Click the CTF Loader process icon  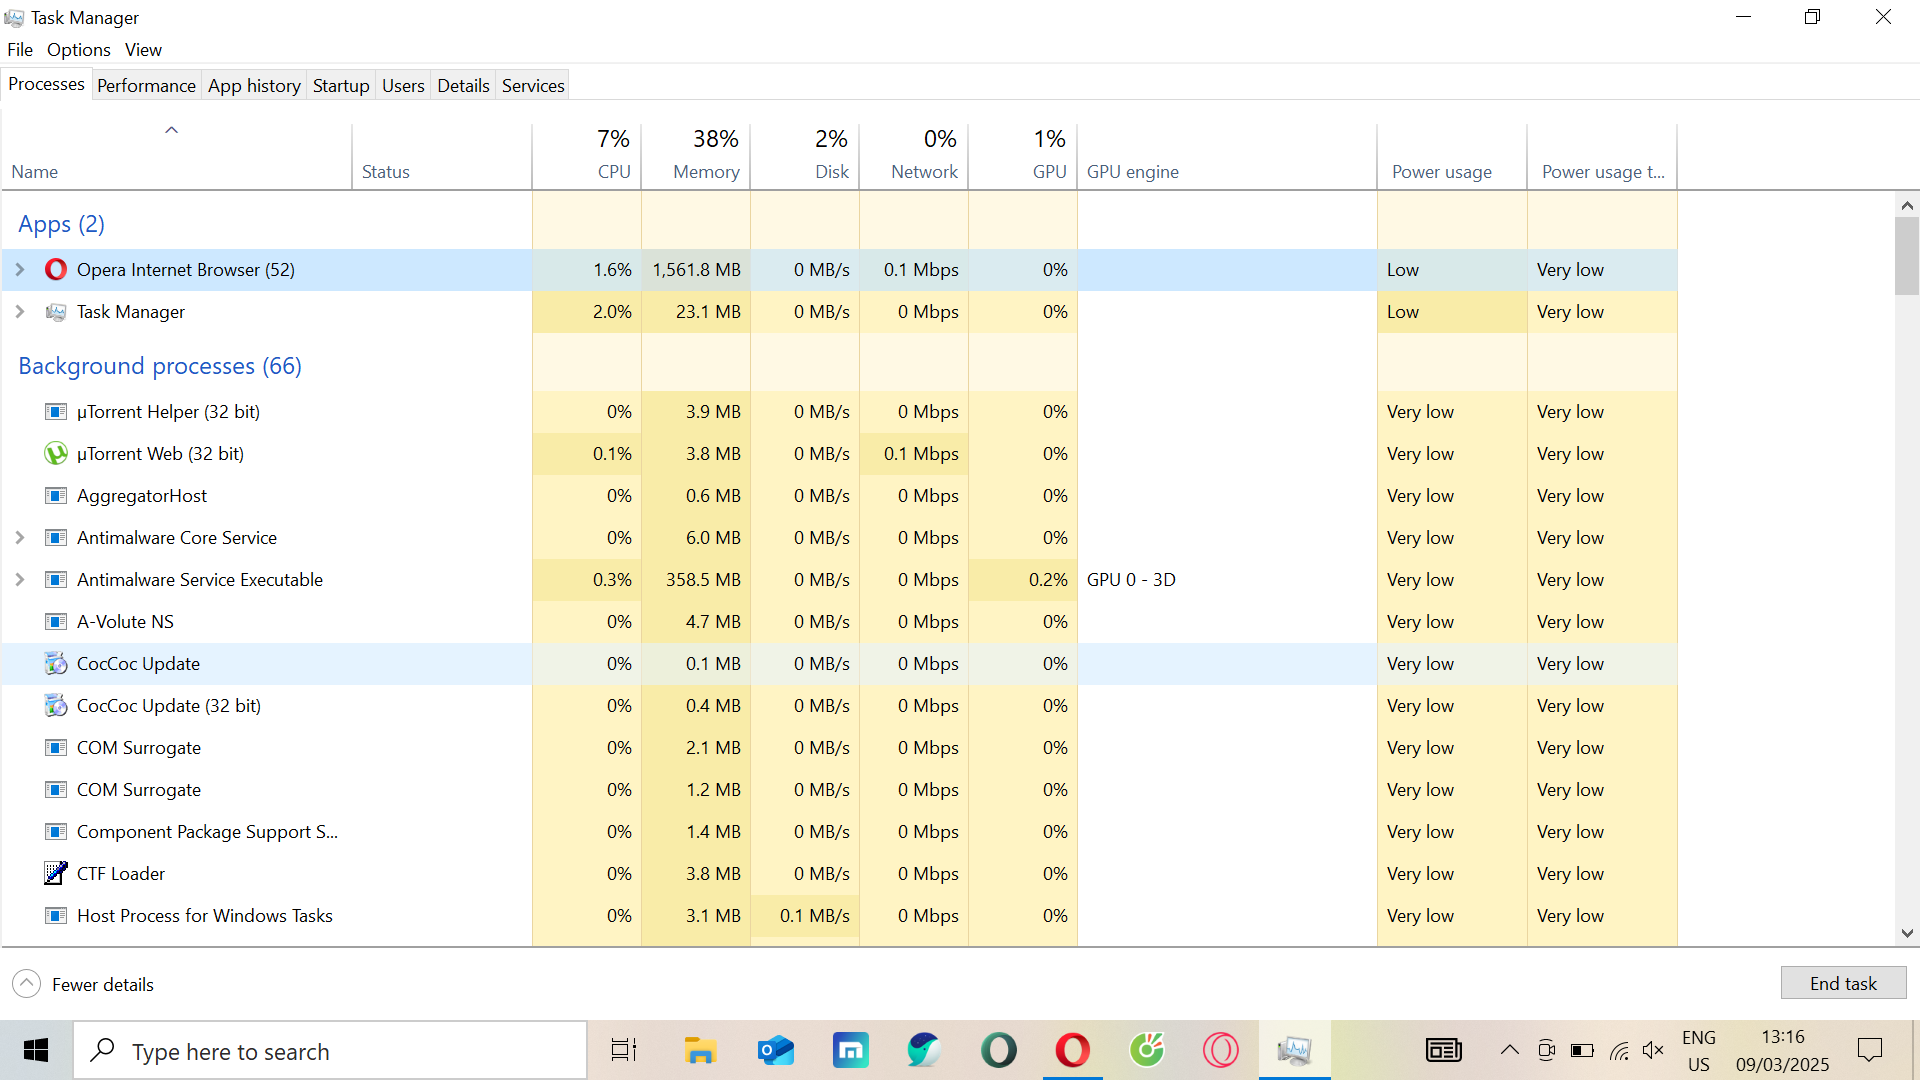click(x=56, y=874)
